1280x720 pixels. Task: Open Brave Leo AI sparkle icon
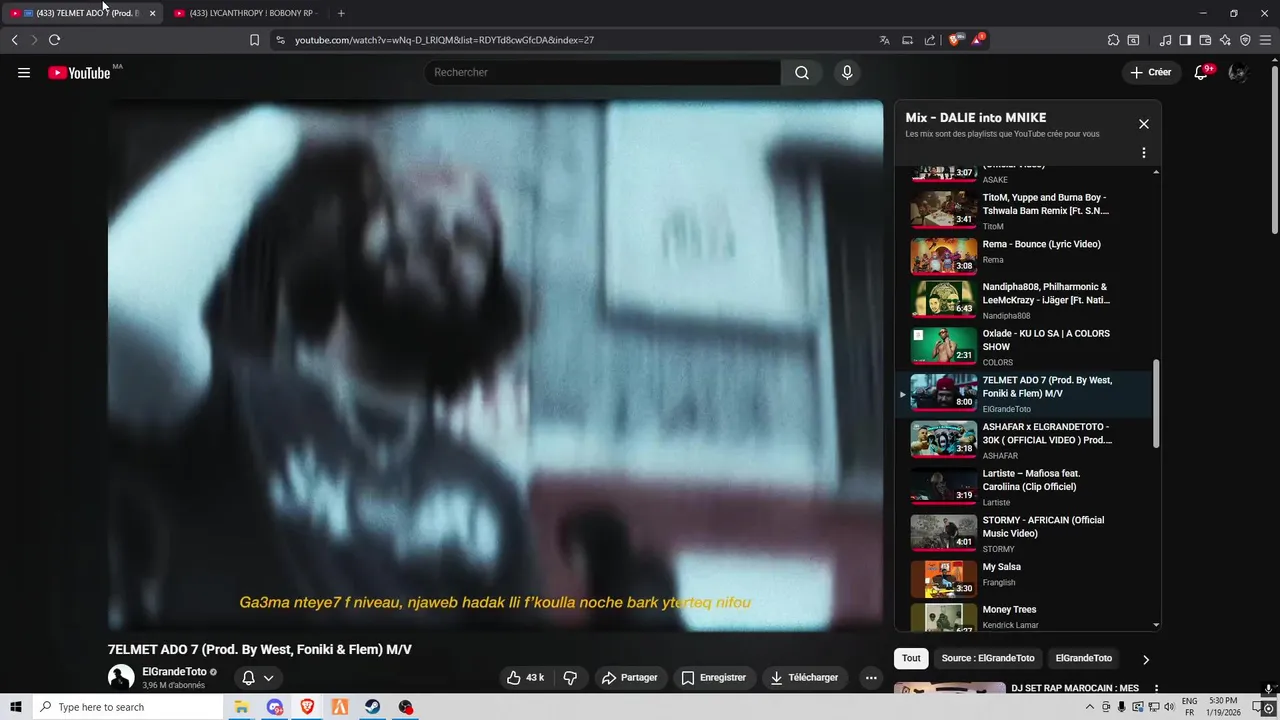pos(1225,40)
